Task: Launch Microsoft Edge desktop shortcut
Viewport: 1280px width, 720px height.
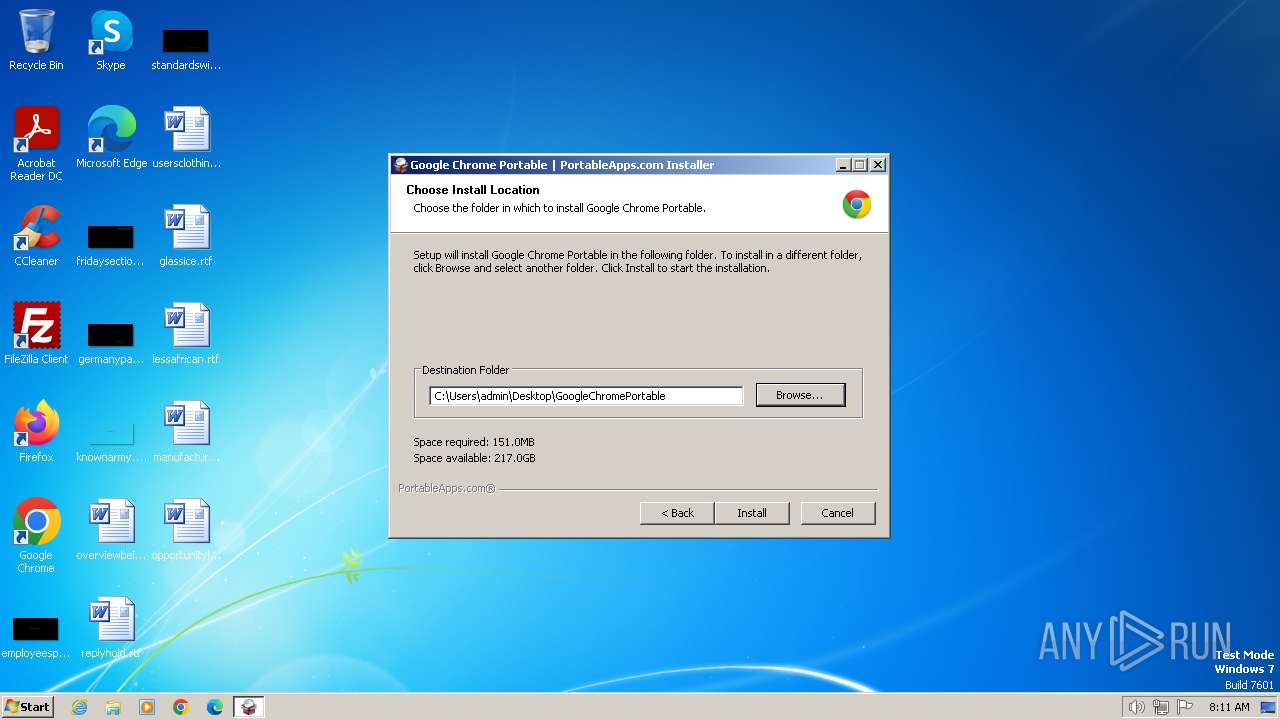Action: pyautogui.click(x=111, y=137)
